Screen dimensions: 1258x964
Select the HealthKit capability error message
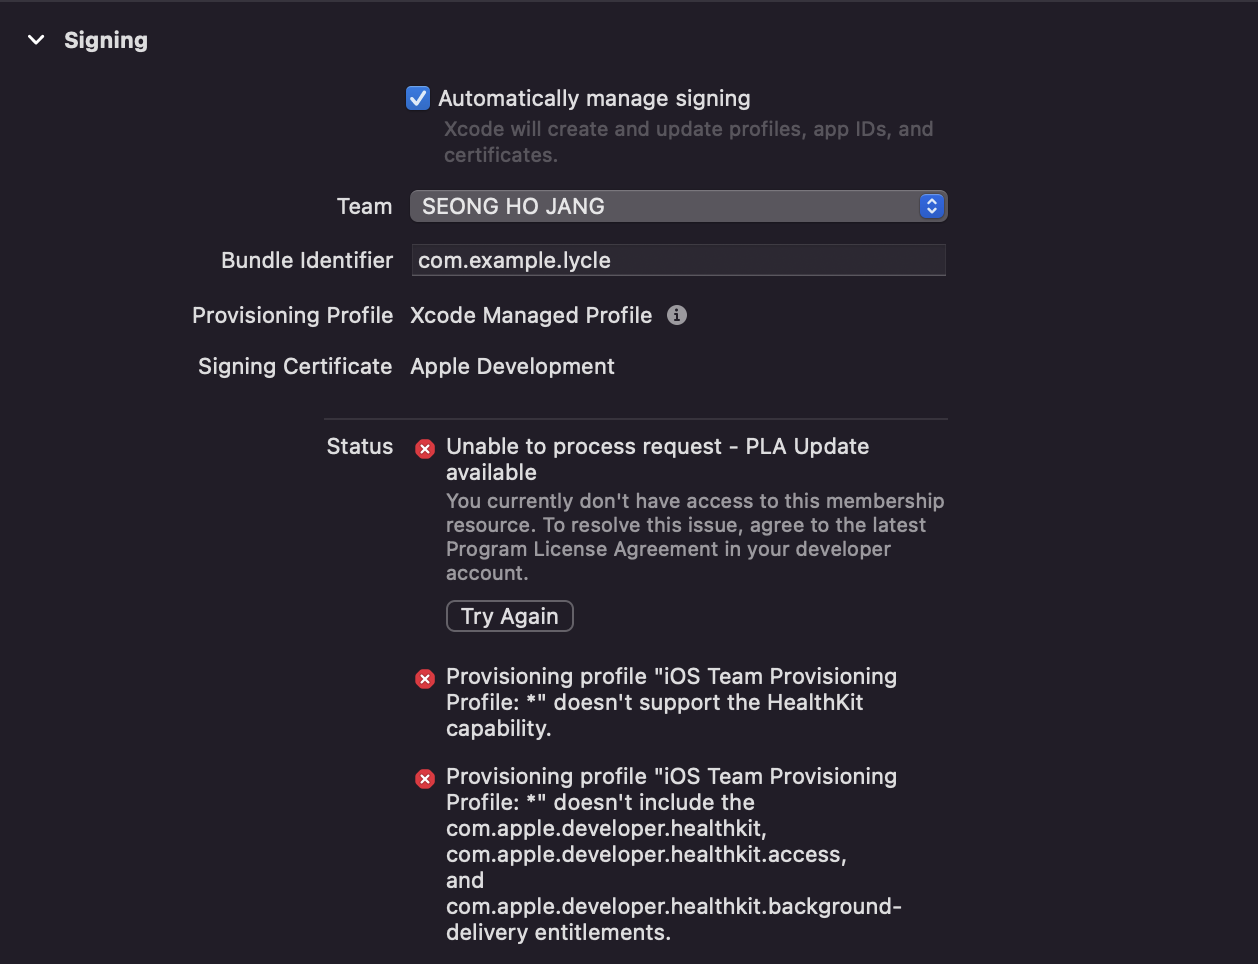(670, 702)
